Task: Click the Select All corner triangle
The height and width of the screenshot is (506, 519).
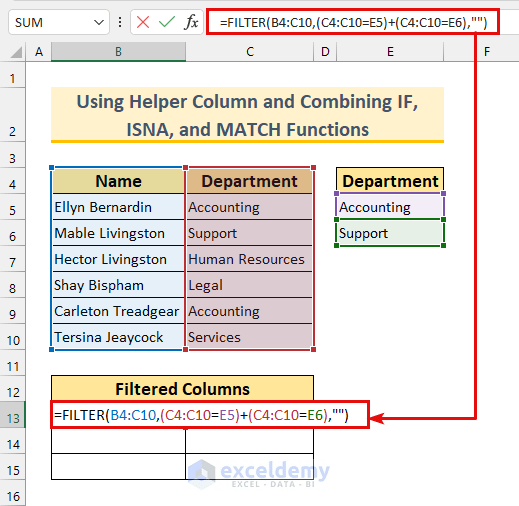Action: tap(15, 52)
